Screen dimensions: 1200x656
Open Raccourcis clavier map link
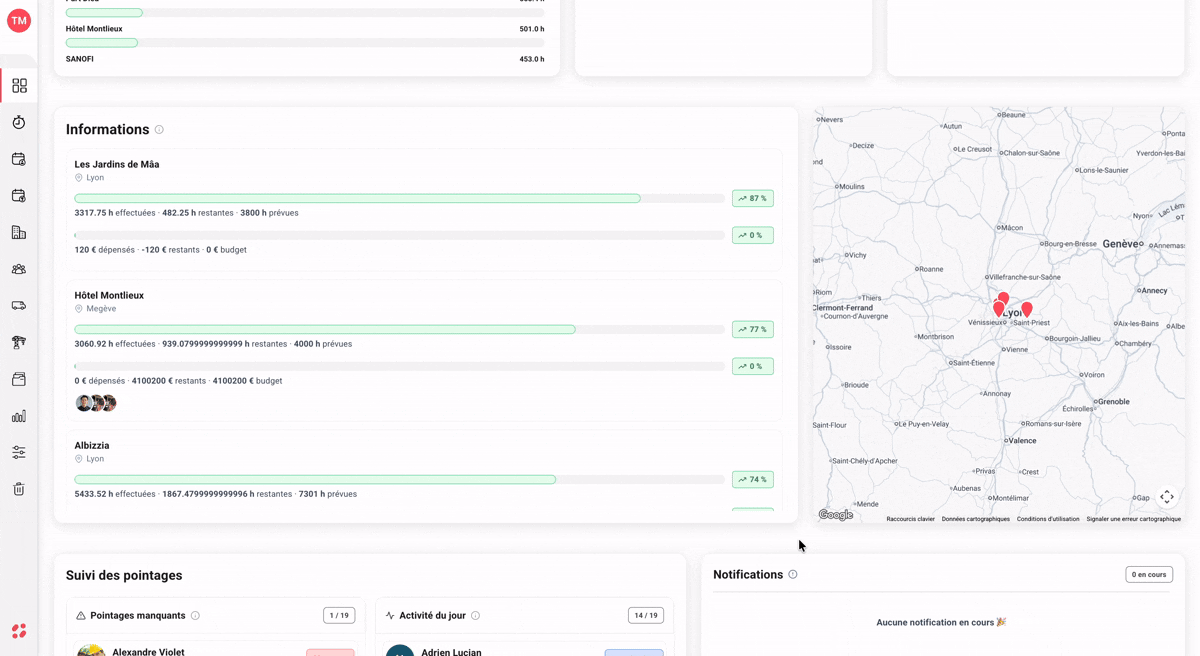[910, 519]
